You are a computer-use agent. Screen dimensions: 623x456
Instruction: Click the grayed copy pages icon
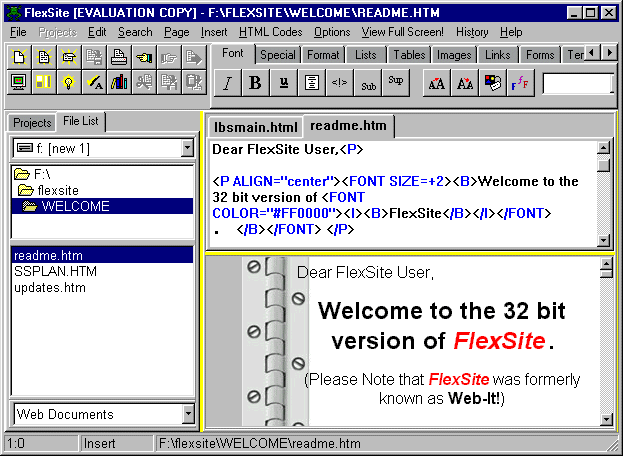(168, 82)
